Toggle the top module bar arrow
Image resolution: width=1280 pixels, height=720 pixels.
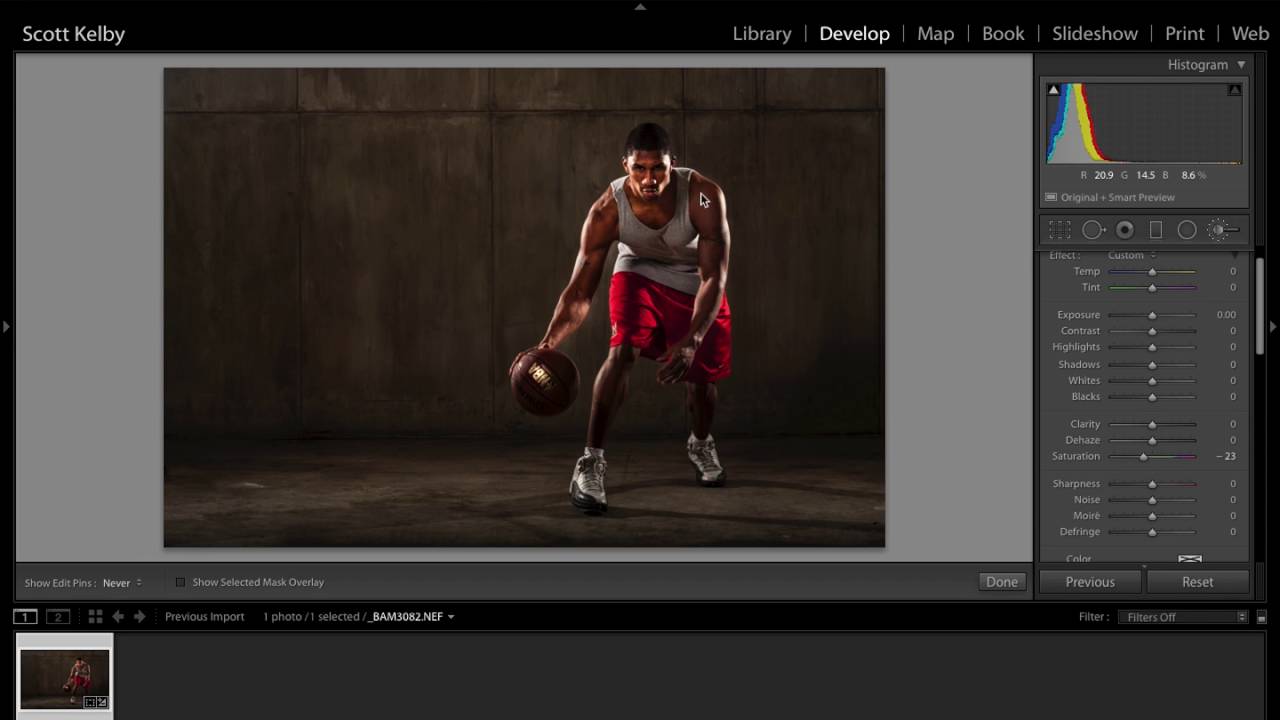click(x=640, y=6)
